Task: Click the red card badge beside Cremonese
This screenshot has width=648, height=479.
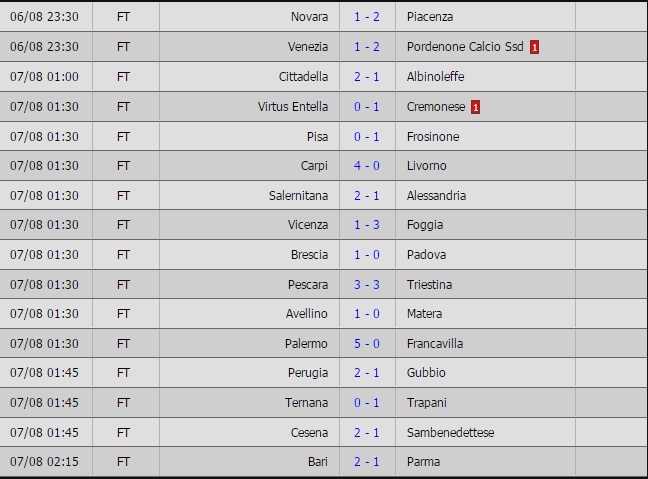Action: 475,107
